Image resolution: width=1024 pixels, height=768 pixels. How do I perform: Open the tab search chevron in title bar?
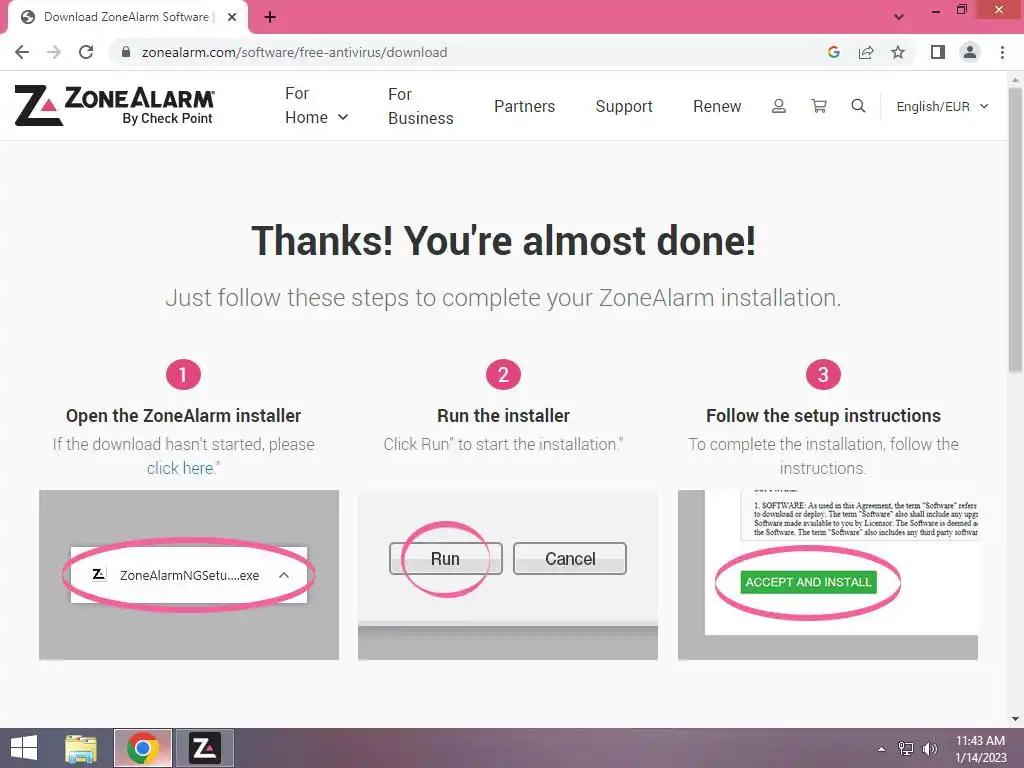tap(899, 17)
